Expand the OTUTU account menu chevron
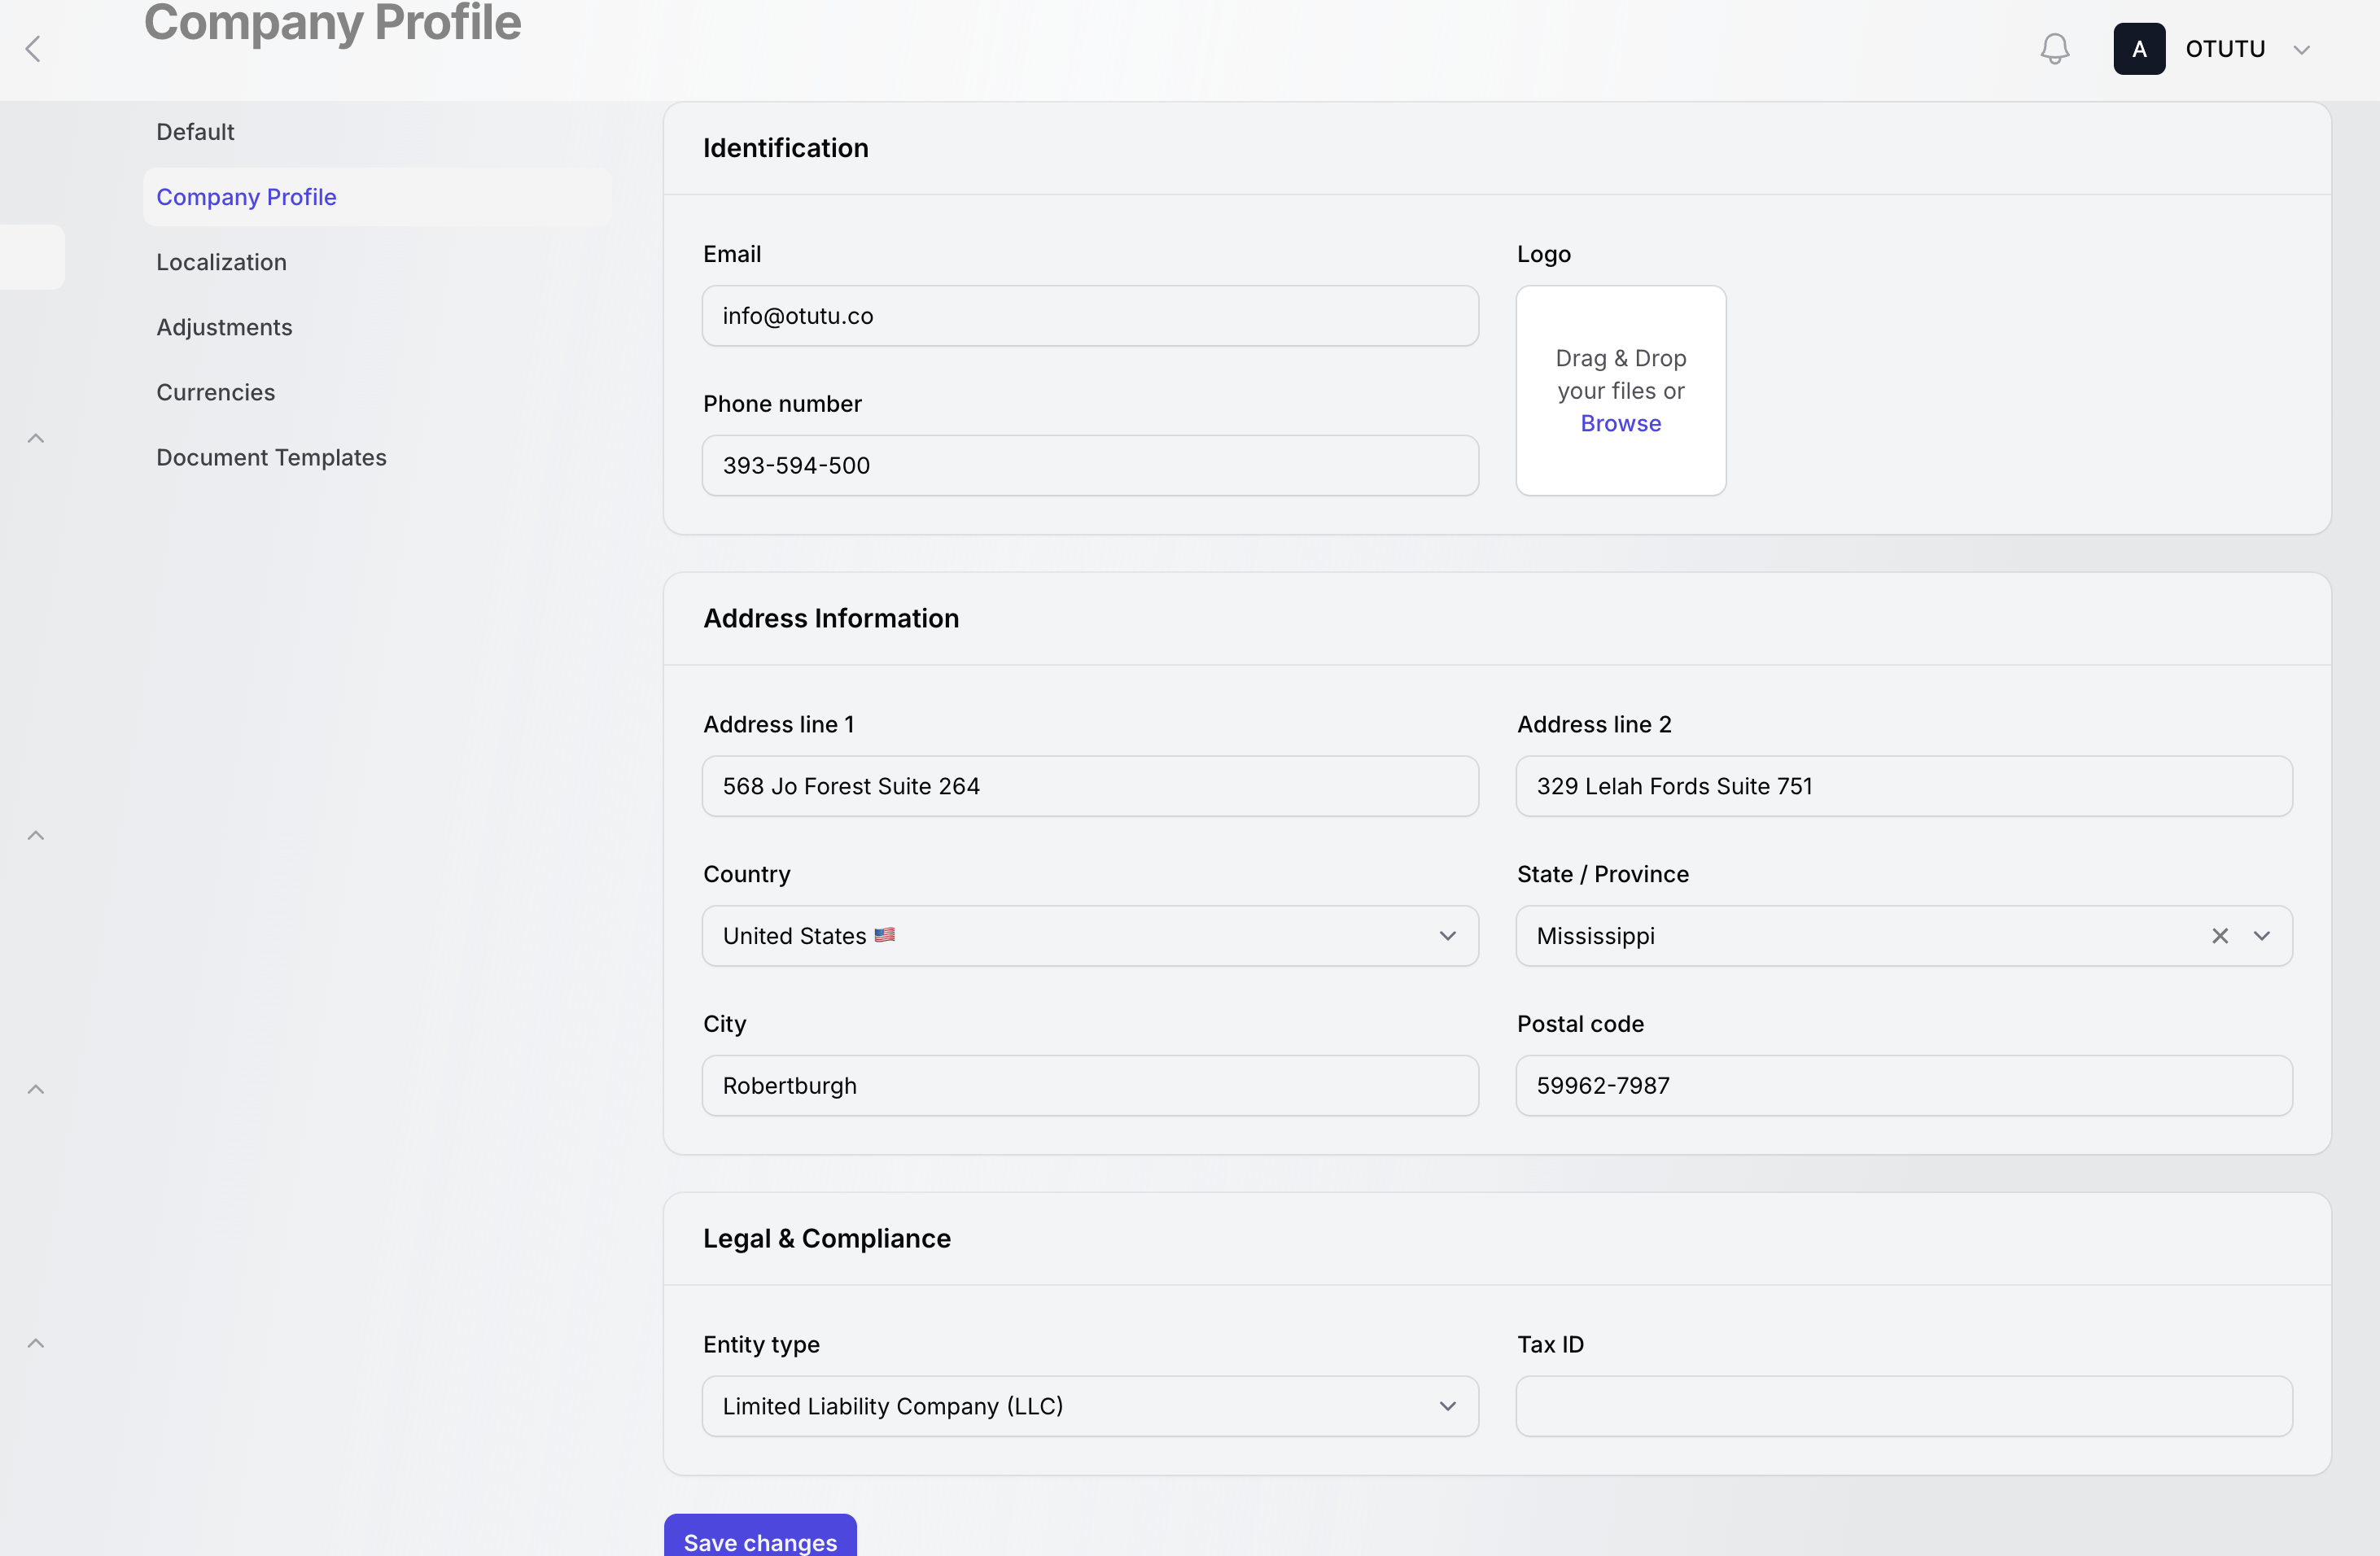The height and width of the screenshot is (1556, 2380). [x=2301, y=50]
